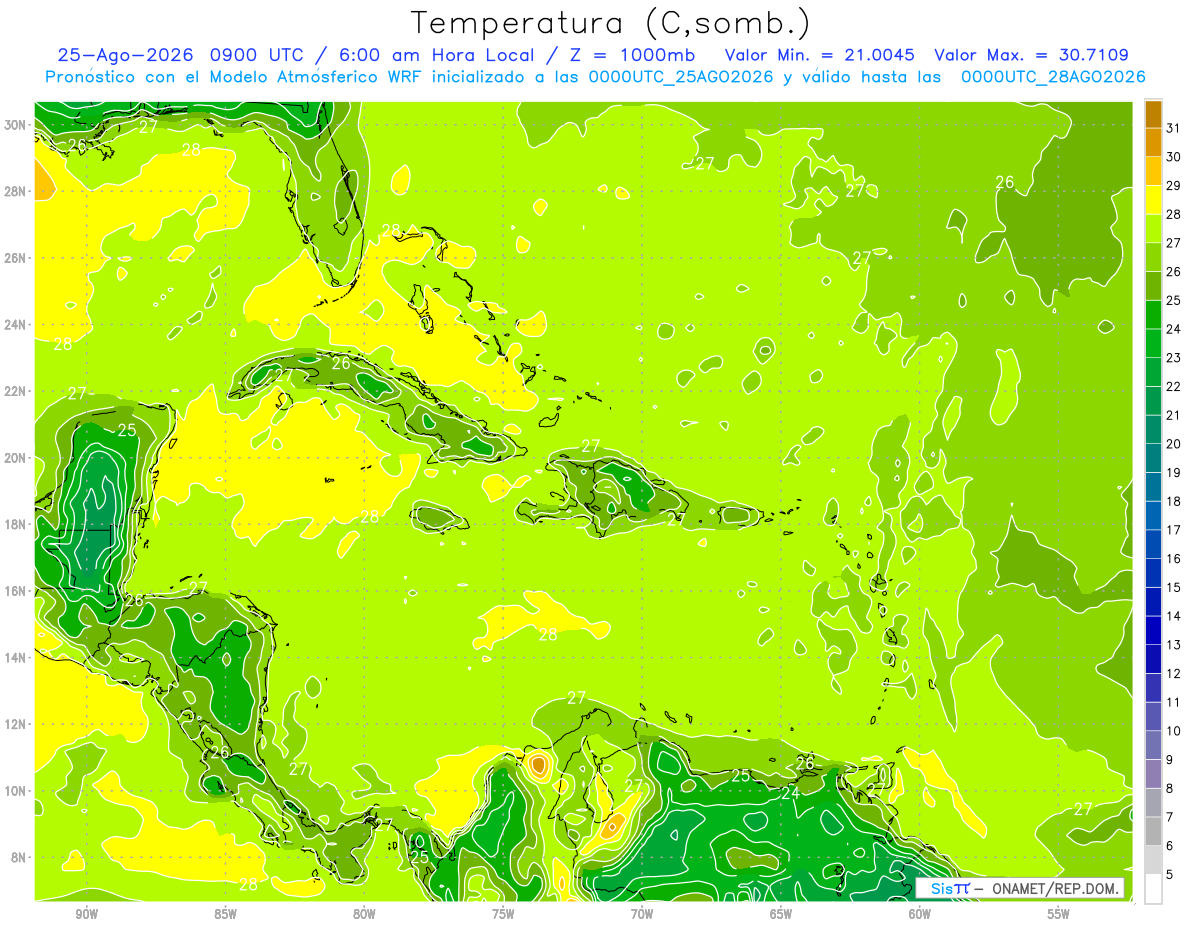The width and height of the screenshot is (1200, 927).
Task: Pick the yellow colorbar segment between 28 and 29
Action: tap(1153, 200)
